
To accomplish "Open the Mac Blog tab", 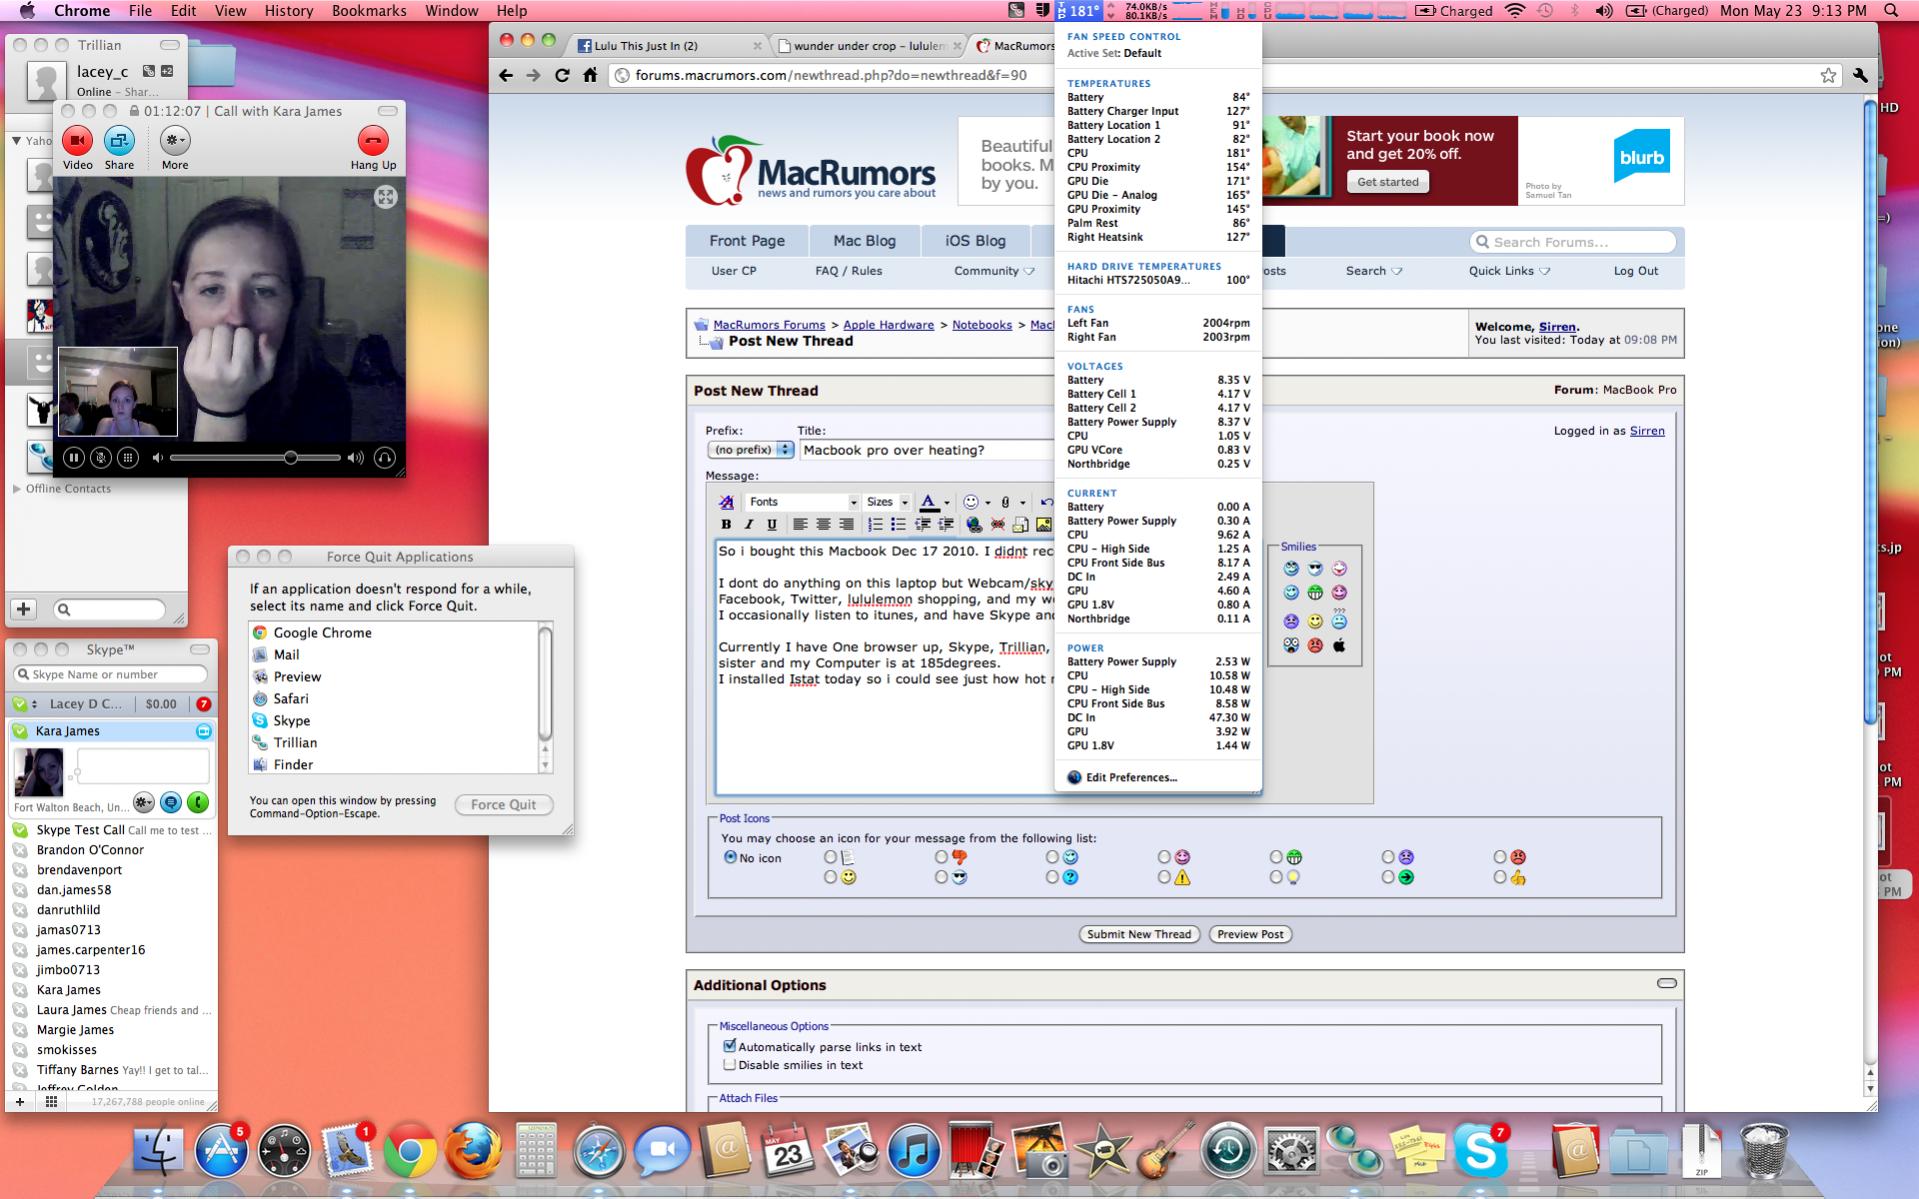I will pyautogui.click(x=865, y=241).
